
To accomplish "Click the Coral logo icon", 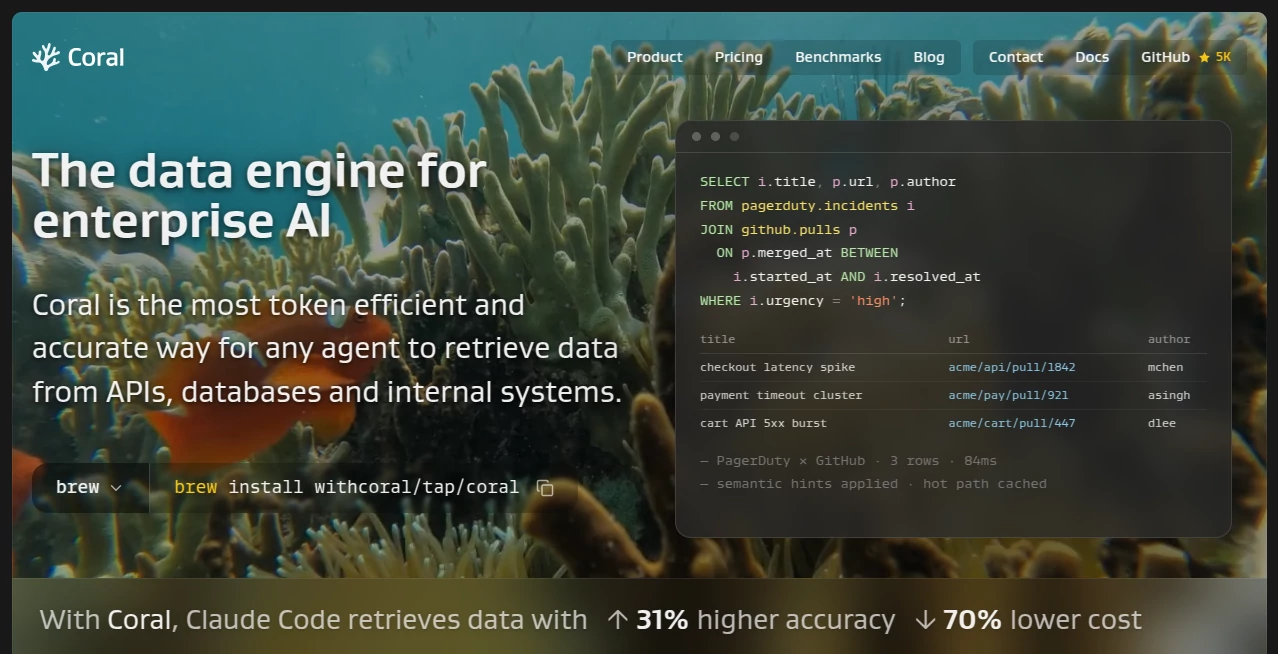I will coord(46,57).
